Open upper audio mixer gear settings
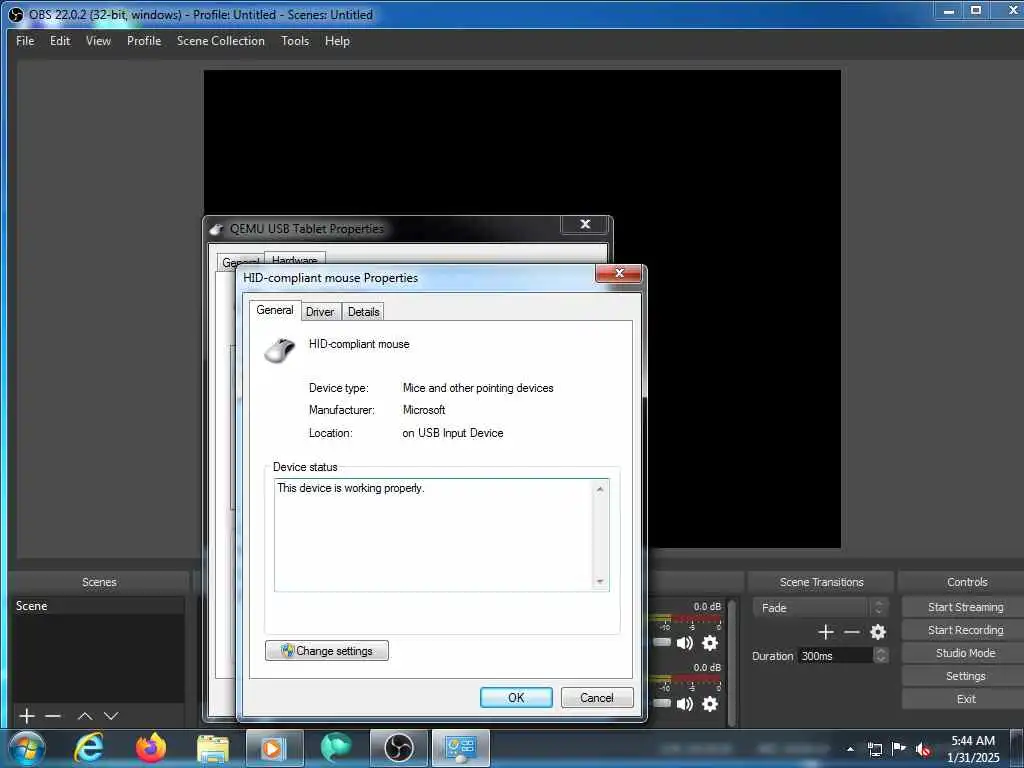The width and height of the screenshot is (1024, 768). tap(710, 643)
